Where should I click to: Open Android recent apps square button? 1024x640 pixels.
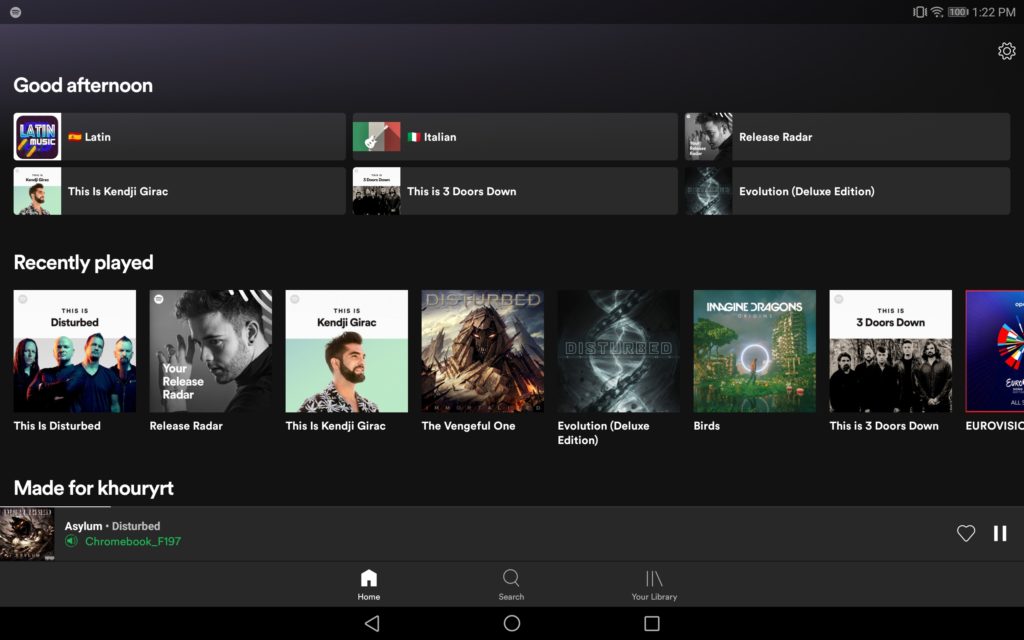point(652,623)
